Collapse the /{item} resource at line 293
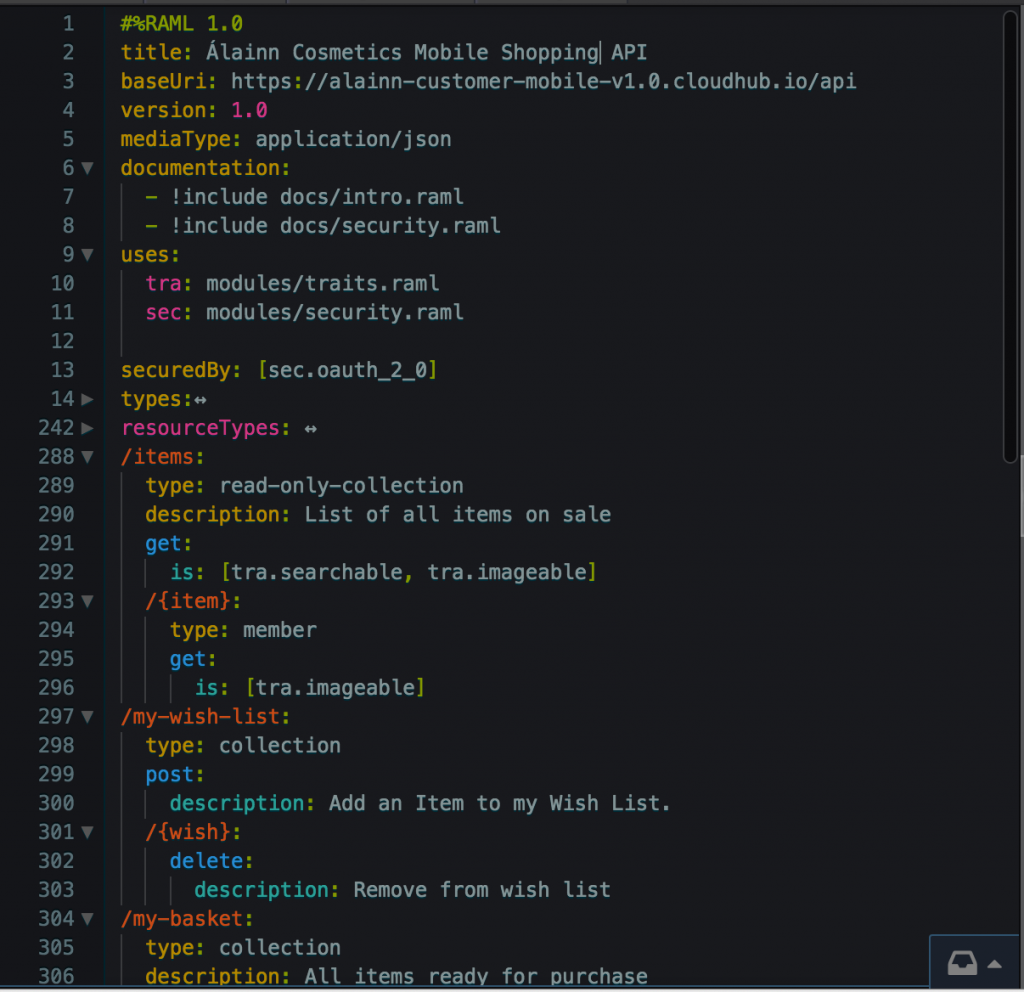The width and height of the screenshot is (1024, 992). coord(87,601)
